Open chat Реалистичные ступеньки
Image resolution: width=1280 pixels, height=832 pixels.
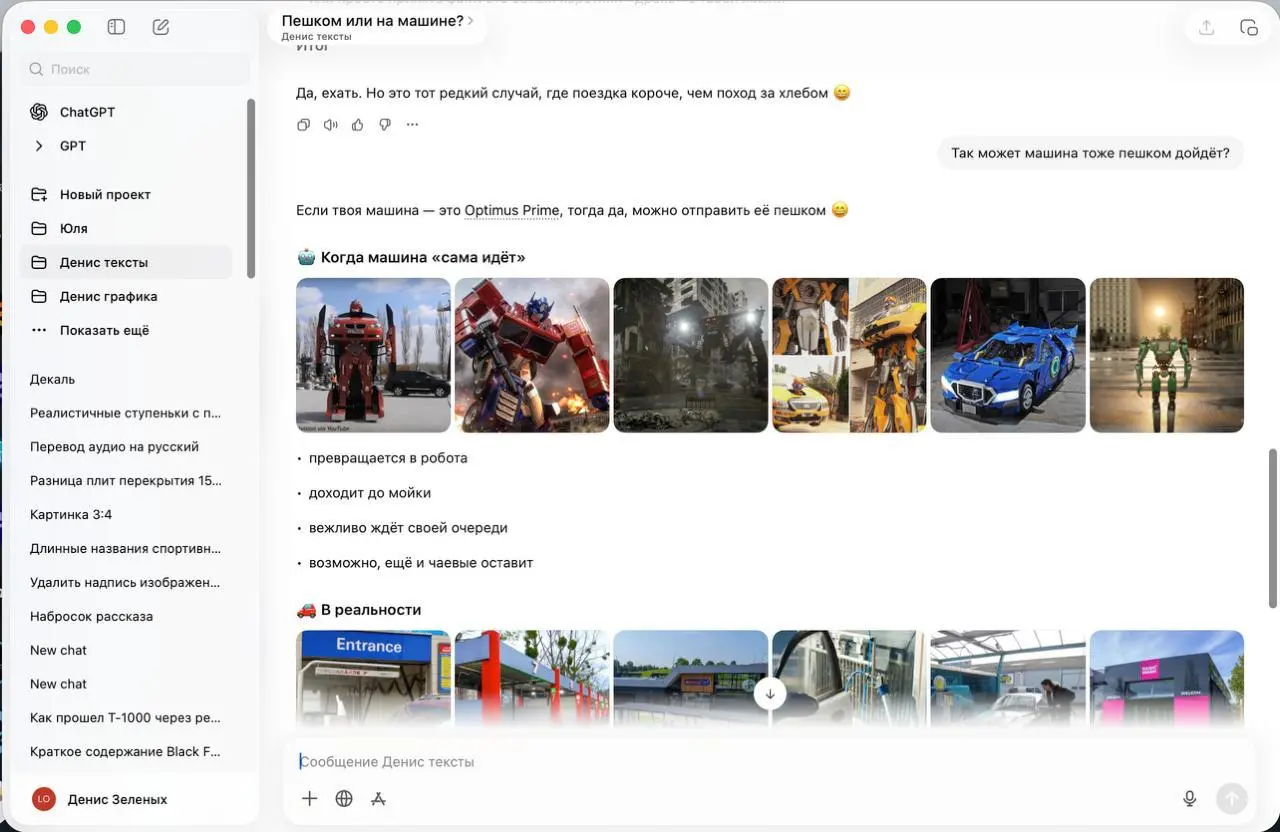point(126,413)
